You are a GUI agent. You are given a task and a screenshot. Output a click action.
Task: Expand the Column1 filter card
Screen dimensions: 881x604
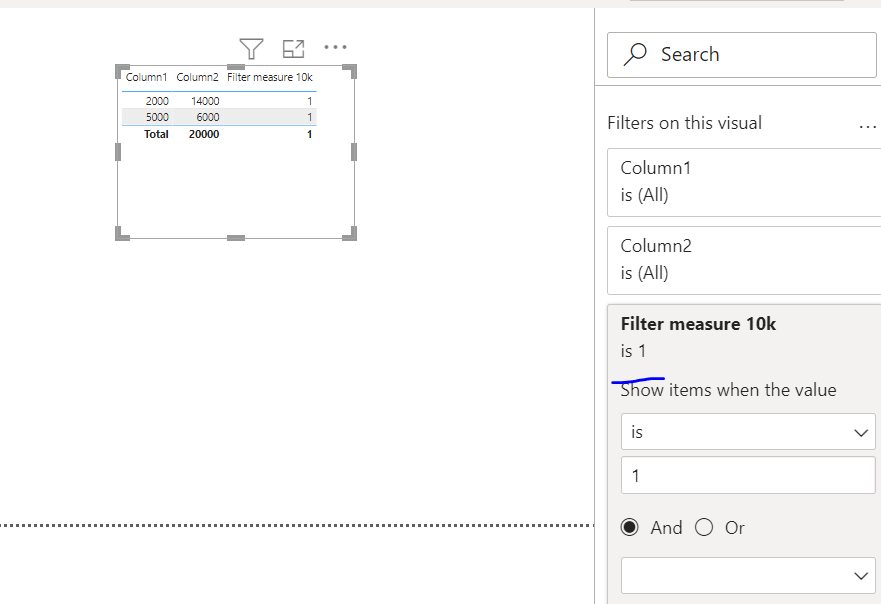point(744,182)
